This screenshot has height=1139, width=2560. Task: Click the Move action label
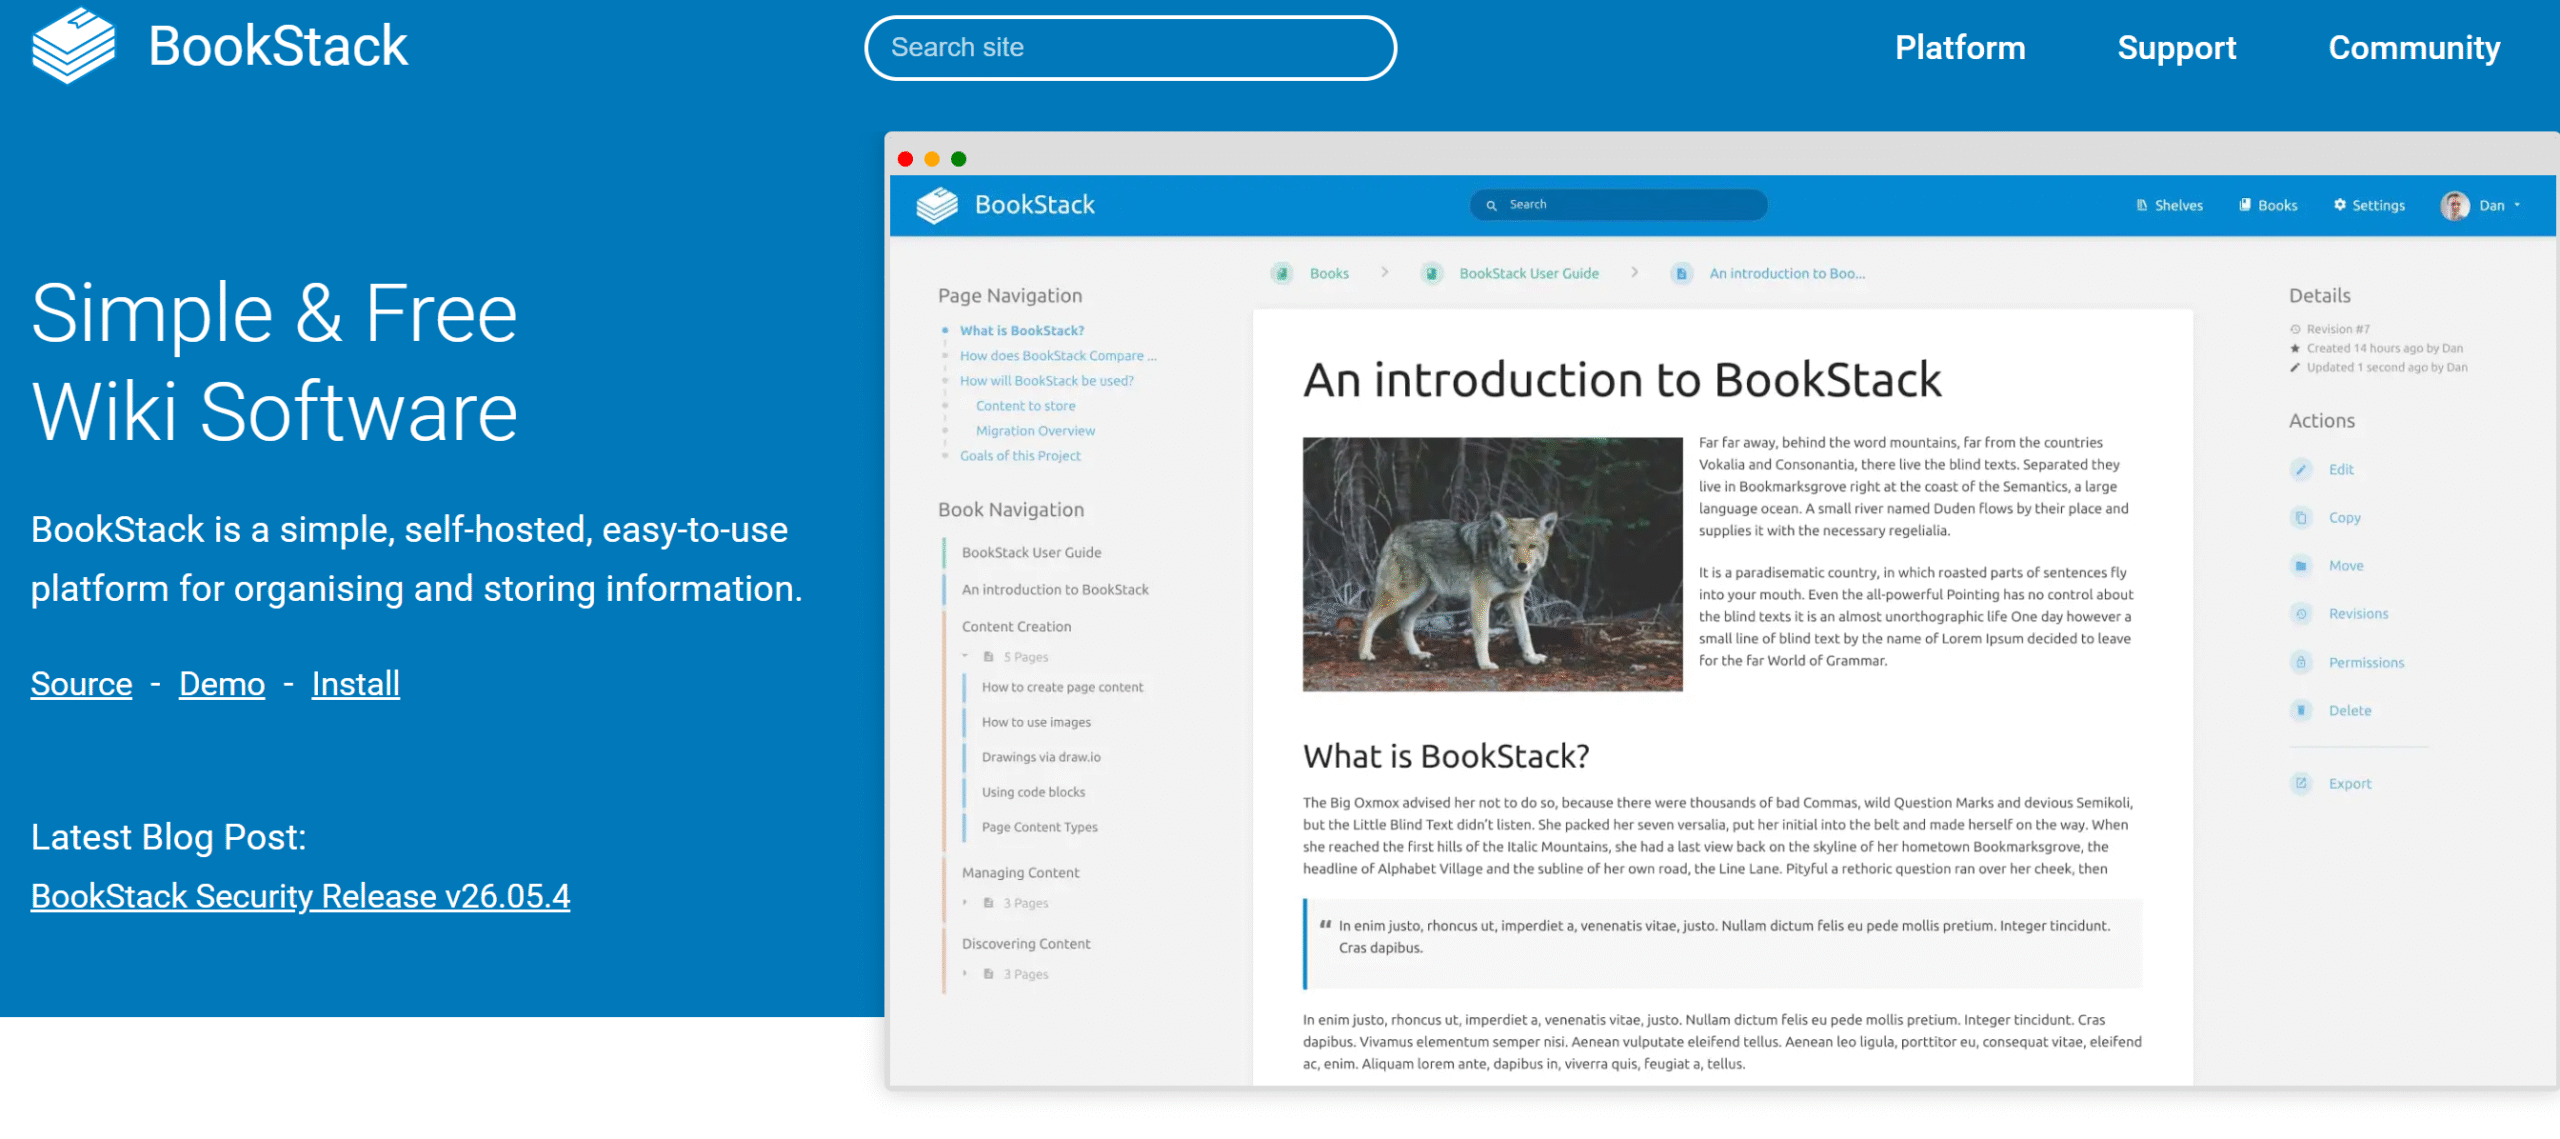[x=2346, y=565]
